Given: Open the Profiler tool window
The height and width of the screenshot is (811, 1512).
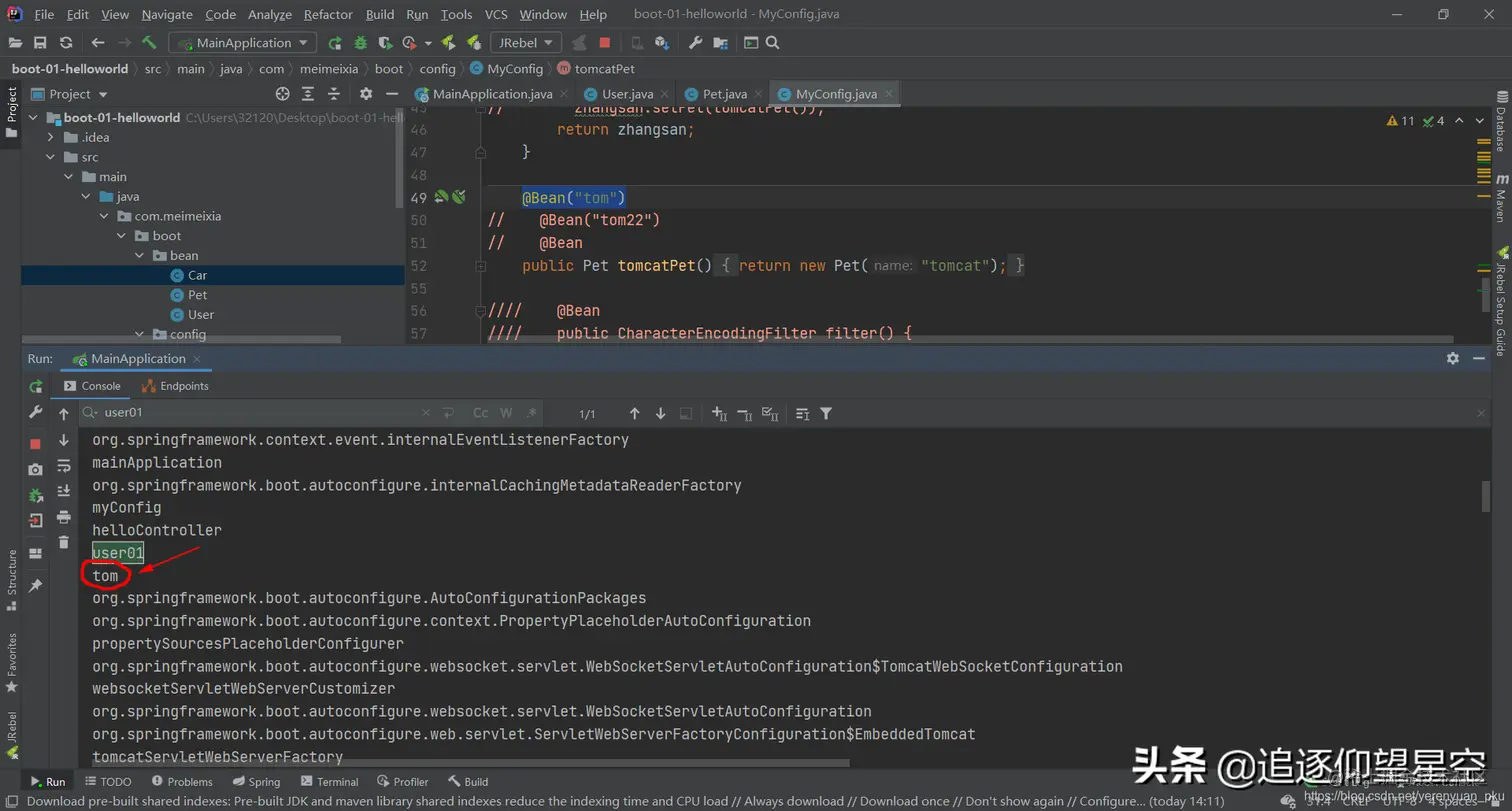Looking at the screenshot, I should (403, 782).
